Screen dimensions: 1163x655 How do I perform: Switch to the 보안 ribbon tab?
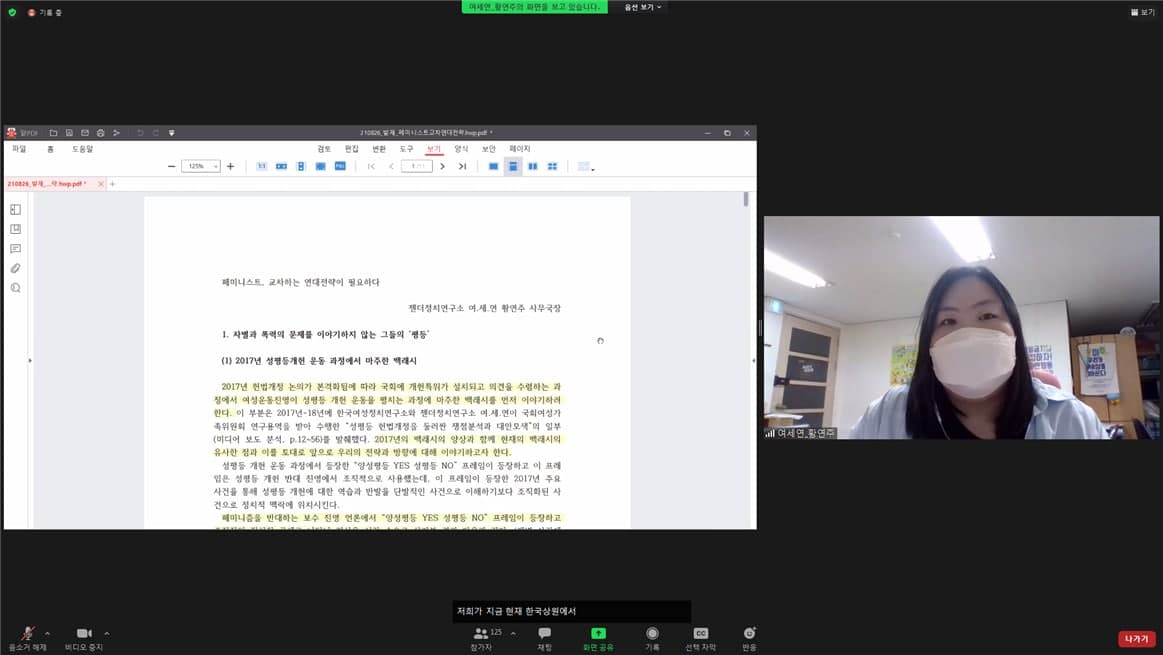click(489, 149)
